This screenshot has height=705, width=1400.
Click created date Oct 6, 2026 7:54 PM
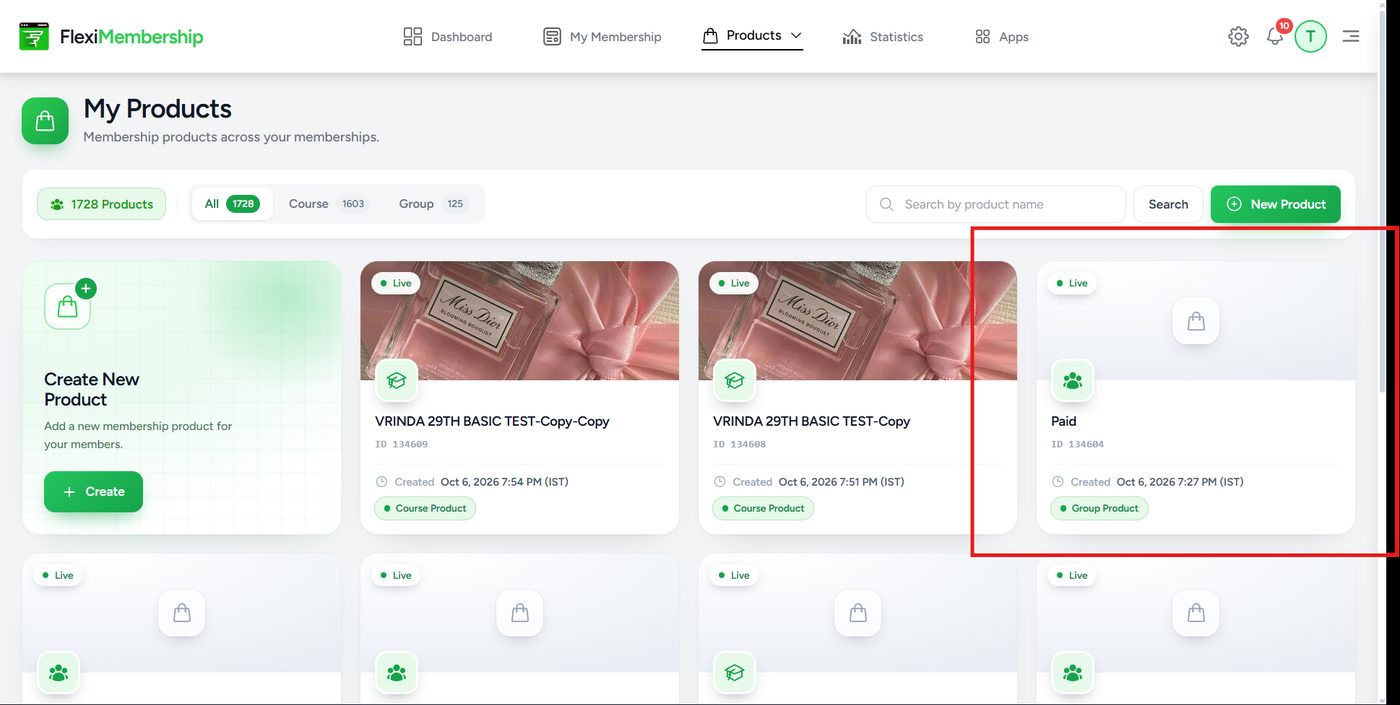[x=504, y=482]
